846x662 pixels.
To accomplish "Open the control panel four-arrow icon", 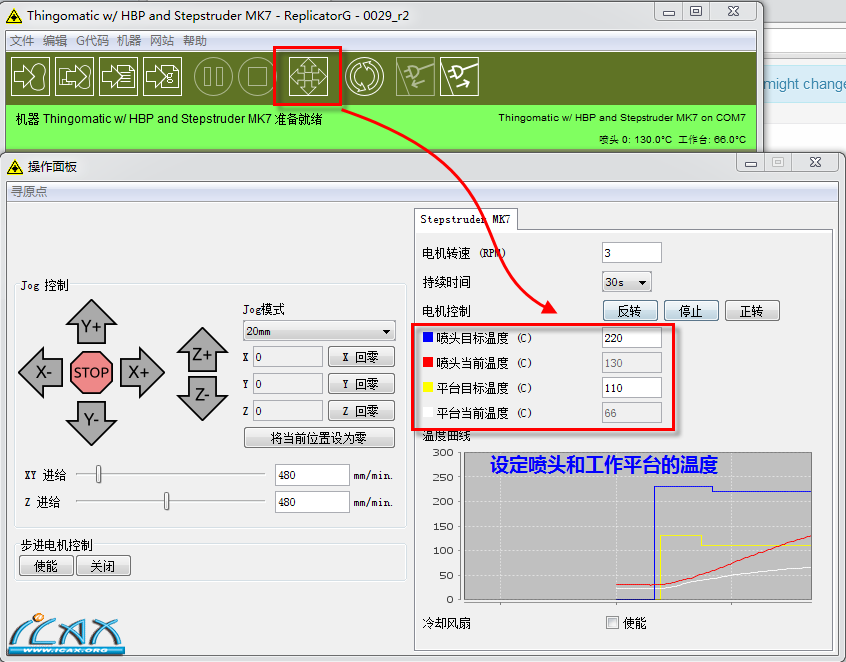I will click(308, 77).
